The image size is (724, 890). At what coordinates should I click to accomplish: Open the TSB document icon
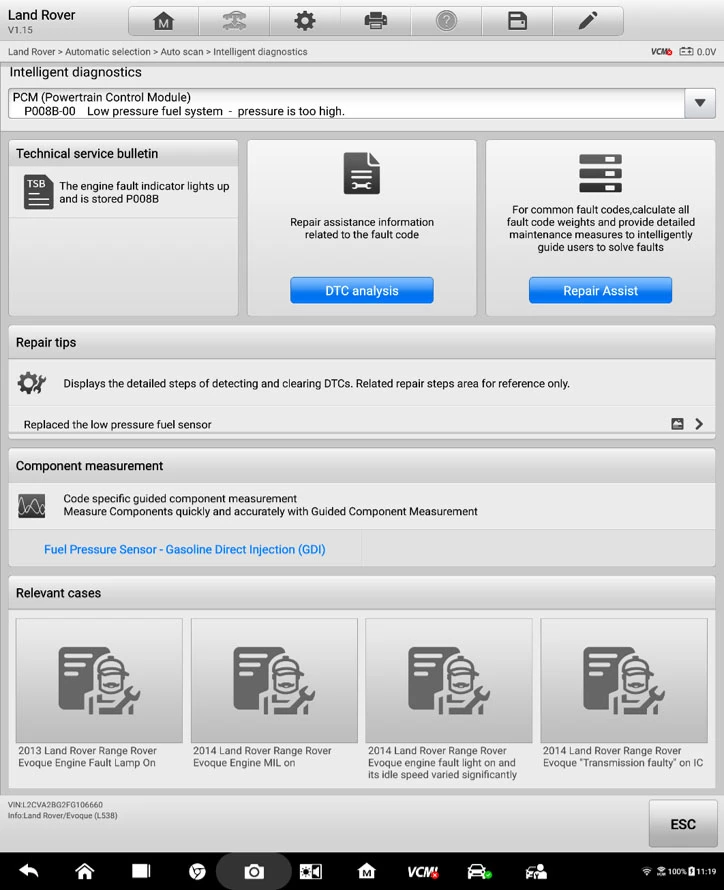pos(38,192)
